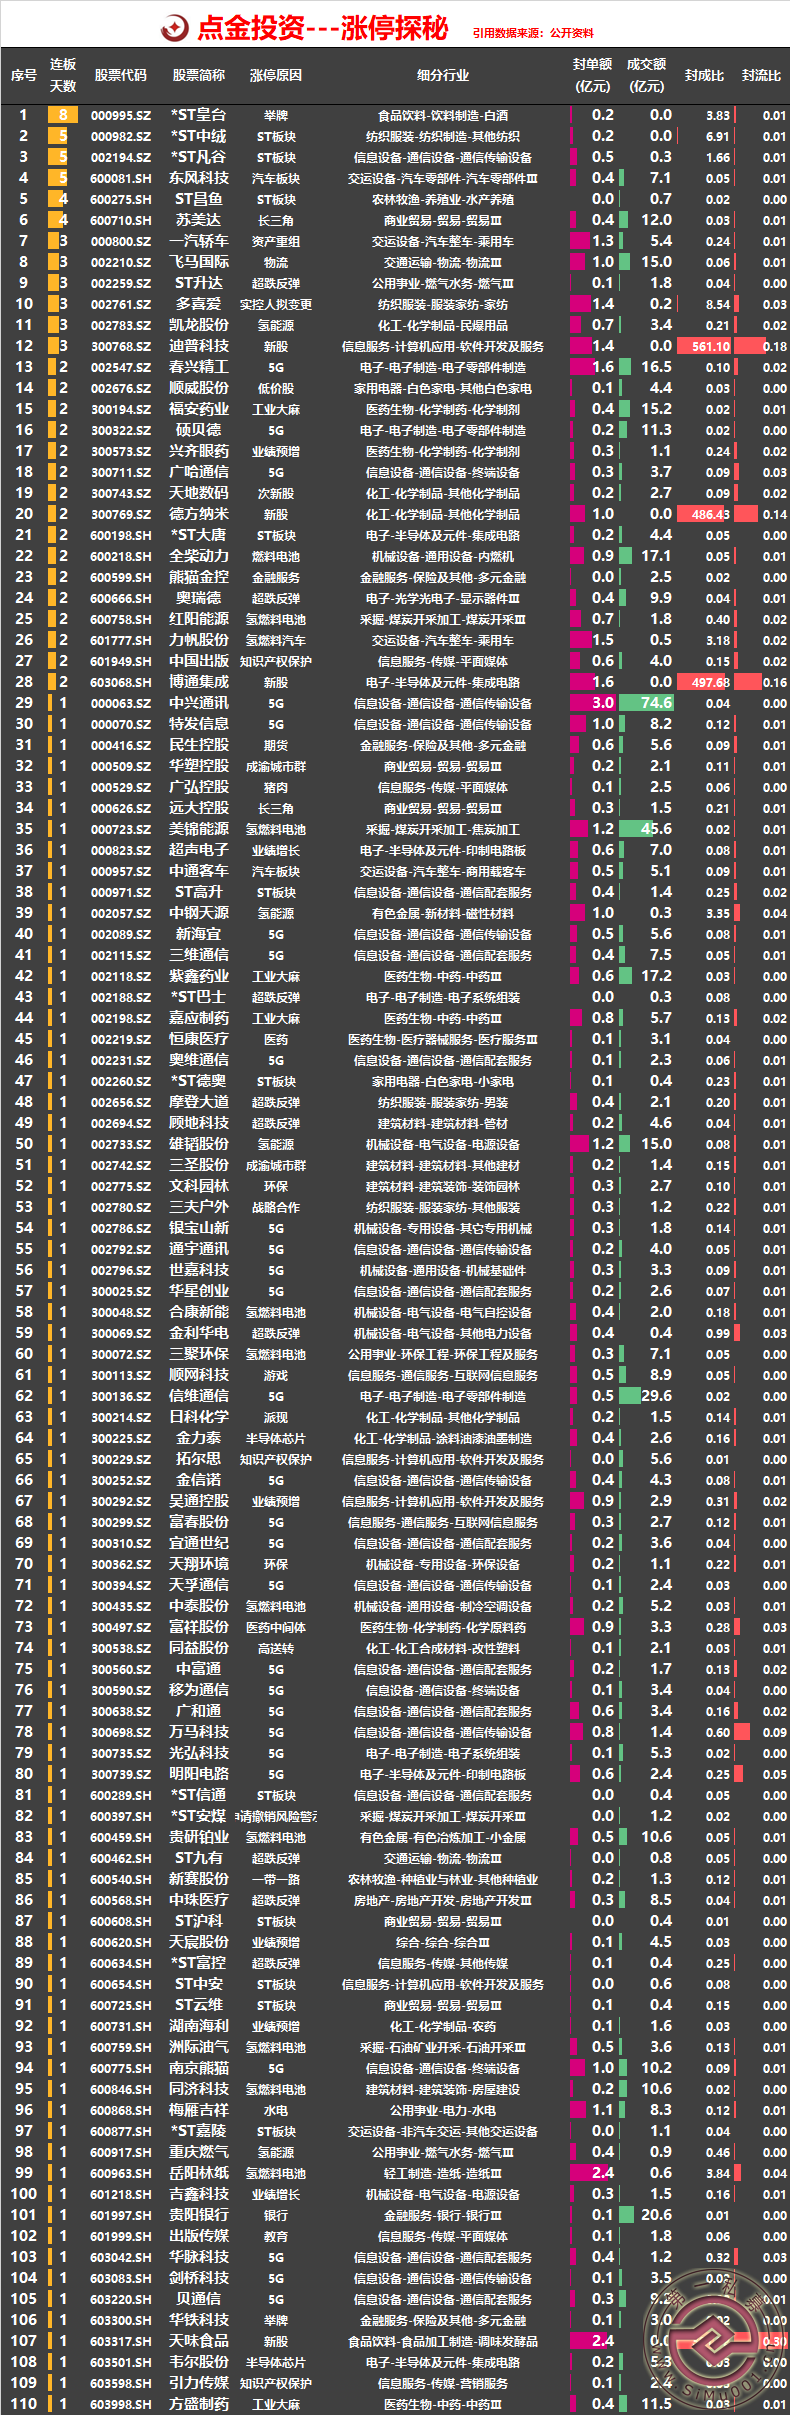This screenshot has width=790, height=2415.
Task: Click the red 点金投资 logo icon
Action: coord(175,28)
